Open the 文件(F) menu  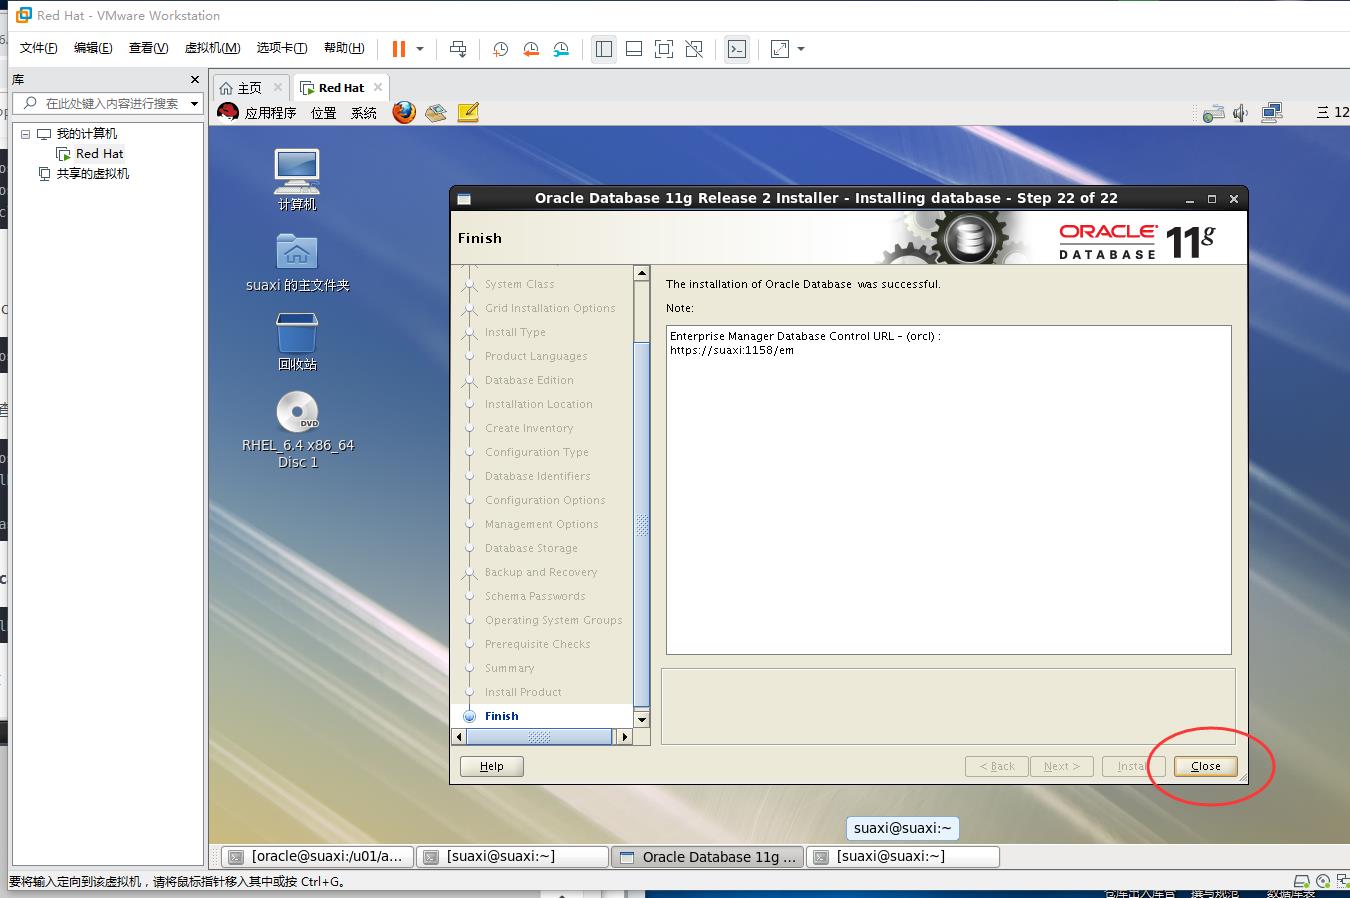[x=39, y=48]
